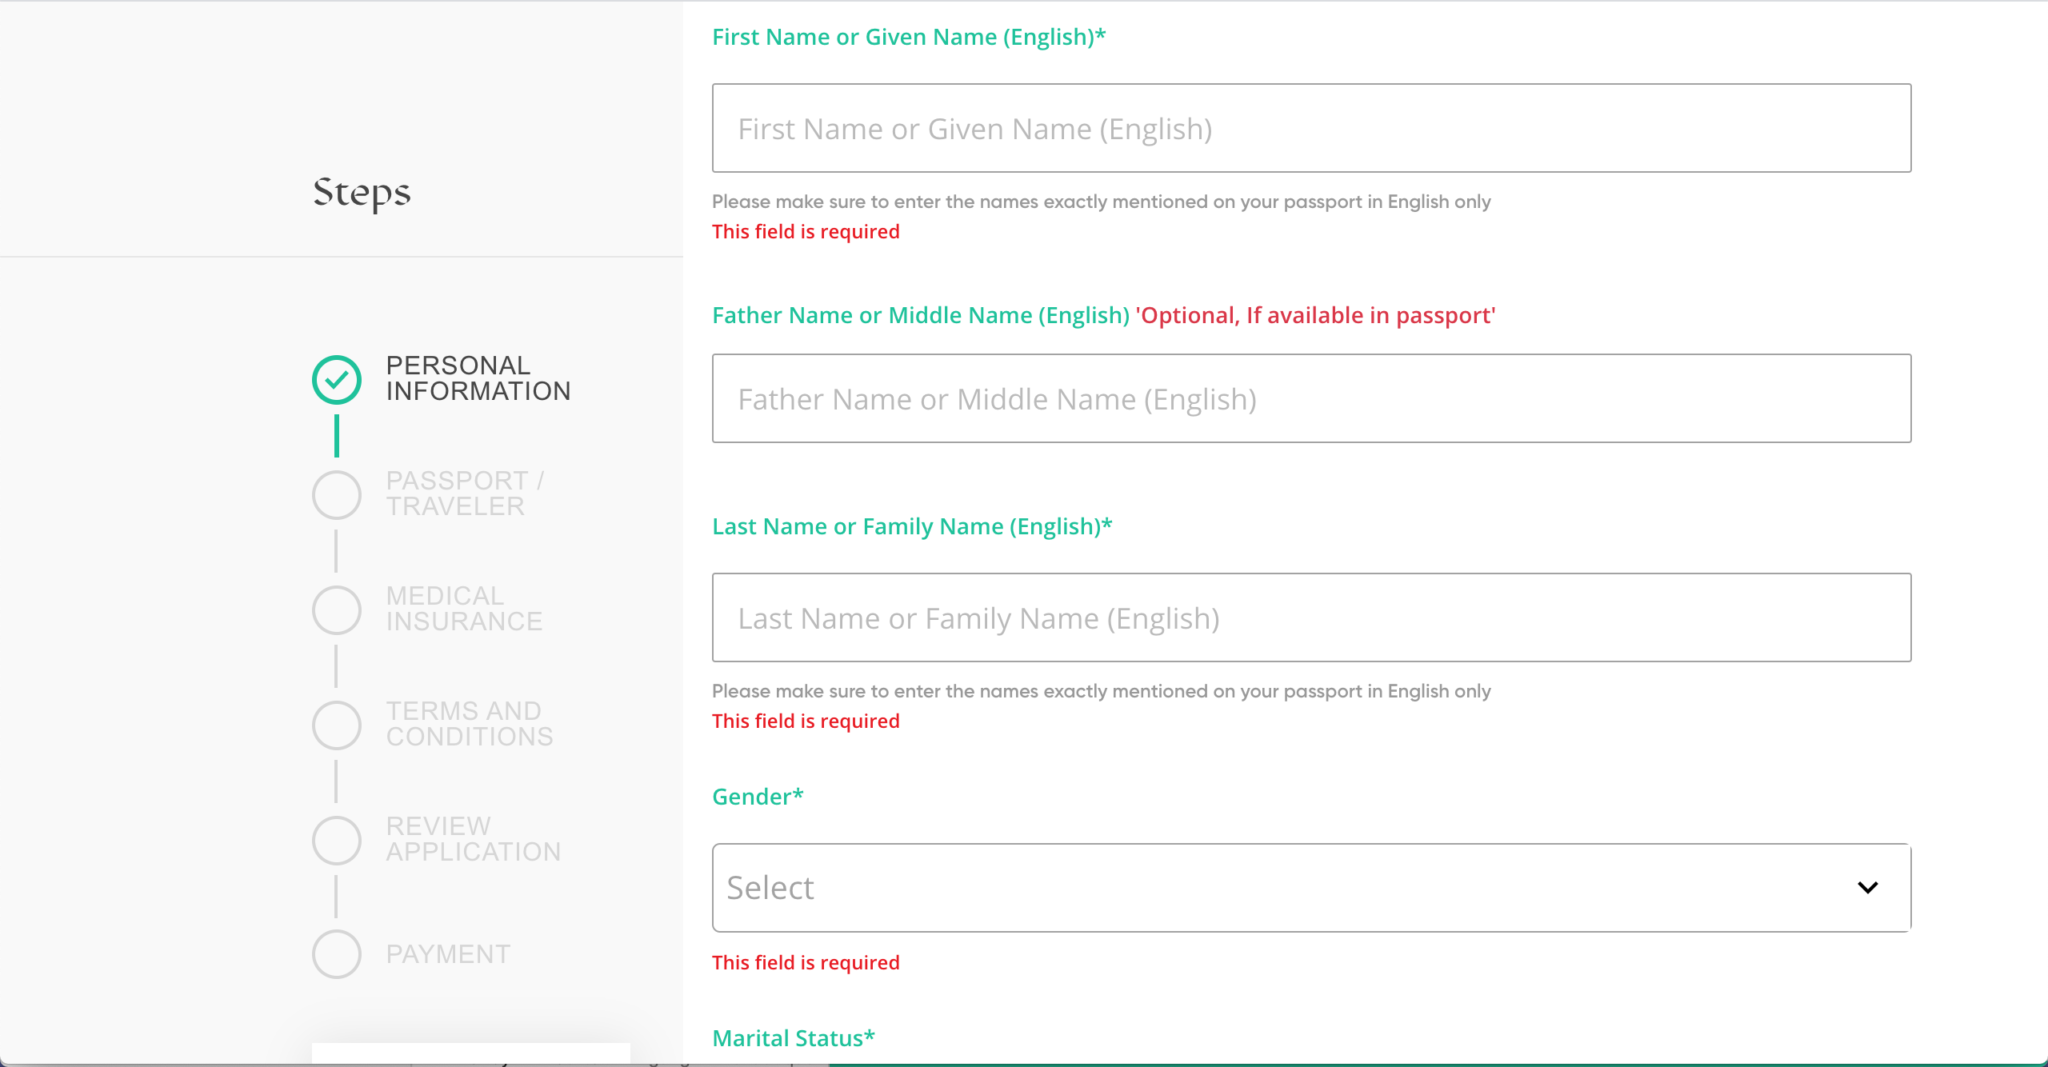Click the First Name or Given Name label
The height and width of the screenshot is (1067, 2048).
[909, 37]
